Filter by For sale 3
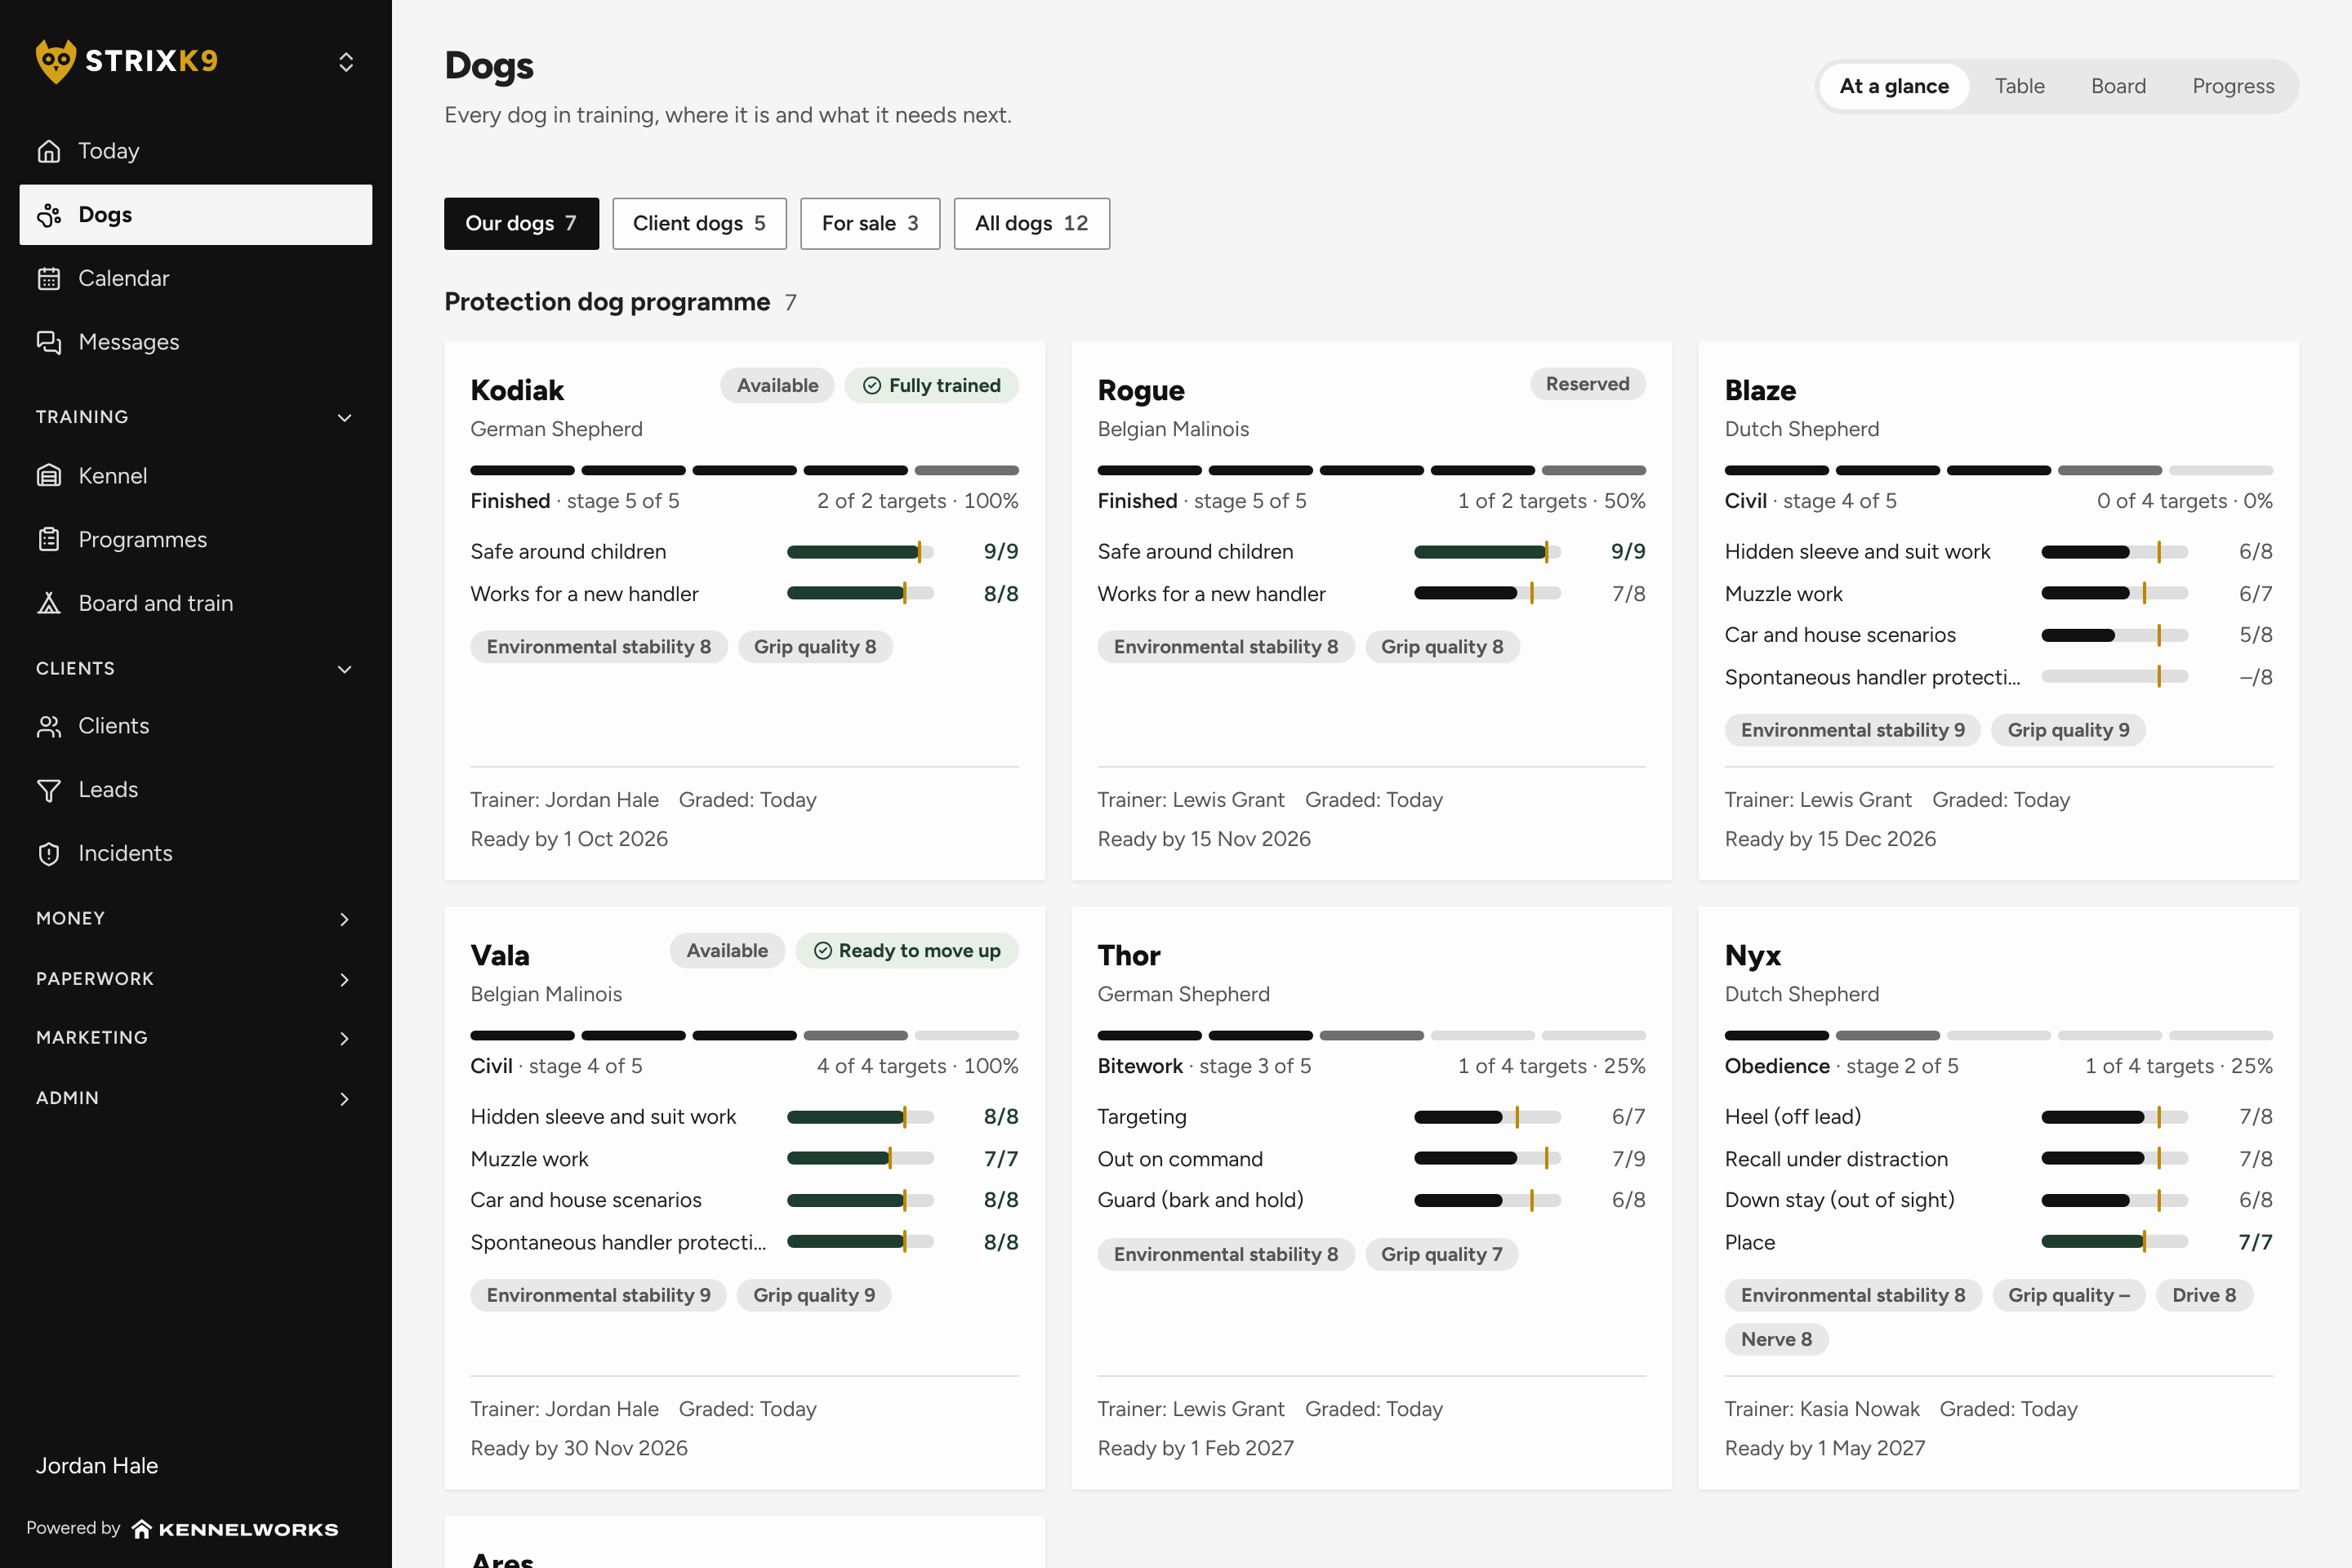 870,223
